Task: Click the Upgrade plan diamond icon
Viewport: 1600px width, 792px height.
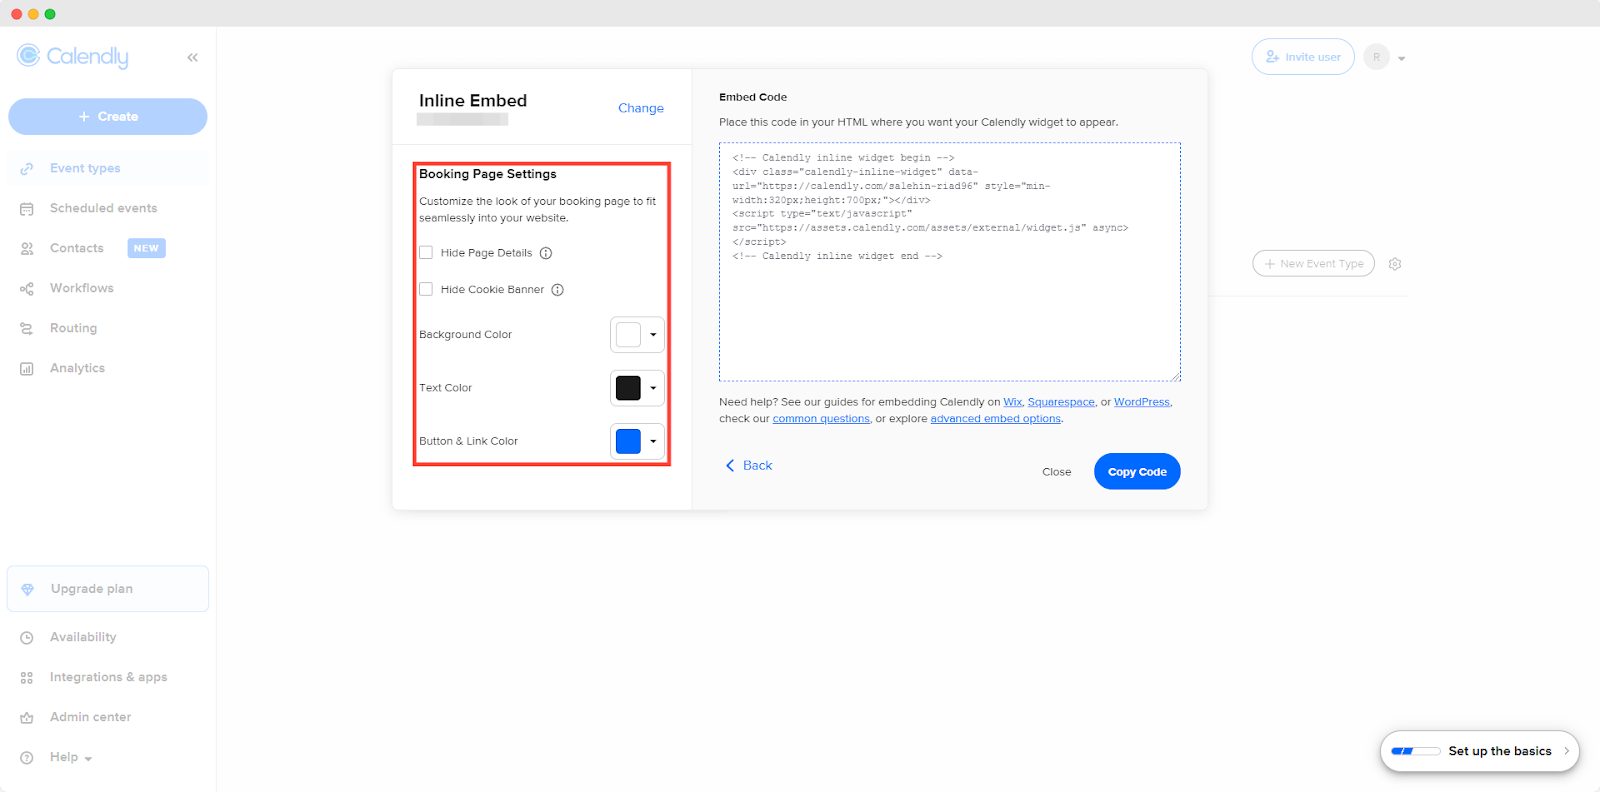Action: pyautogui.click(x=28, y=589)
